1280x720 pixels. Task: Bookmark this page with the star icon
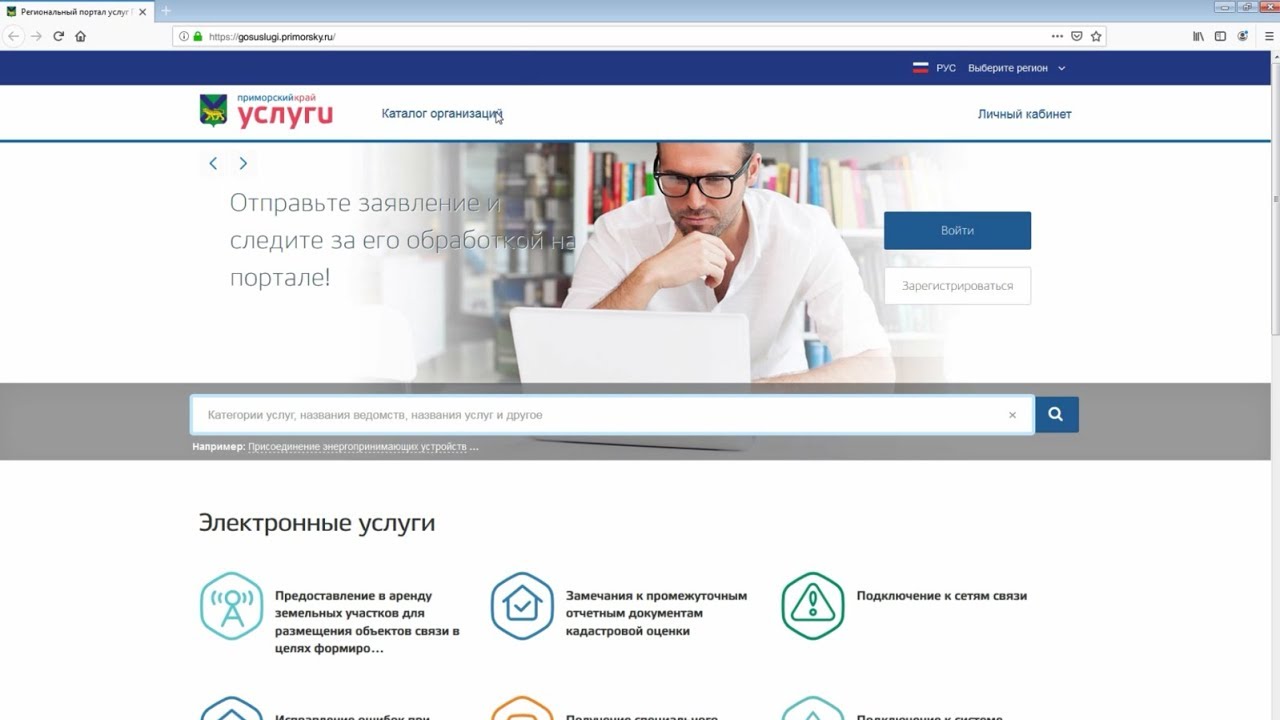click(x=1096, y=36)
